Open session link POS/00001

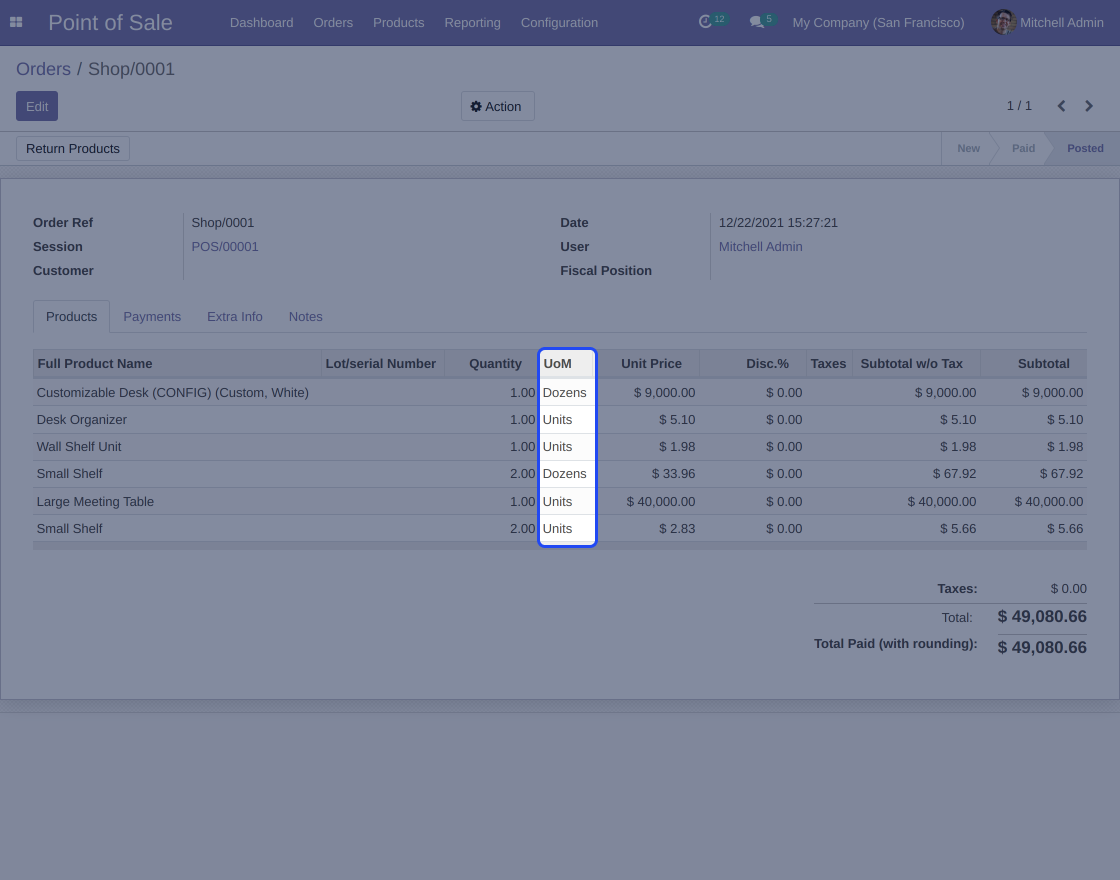click(225, 247)
